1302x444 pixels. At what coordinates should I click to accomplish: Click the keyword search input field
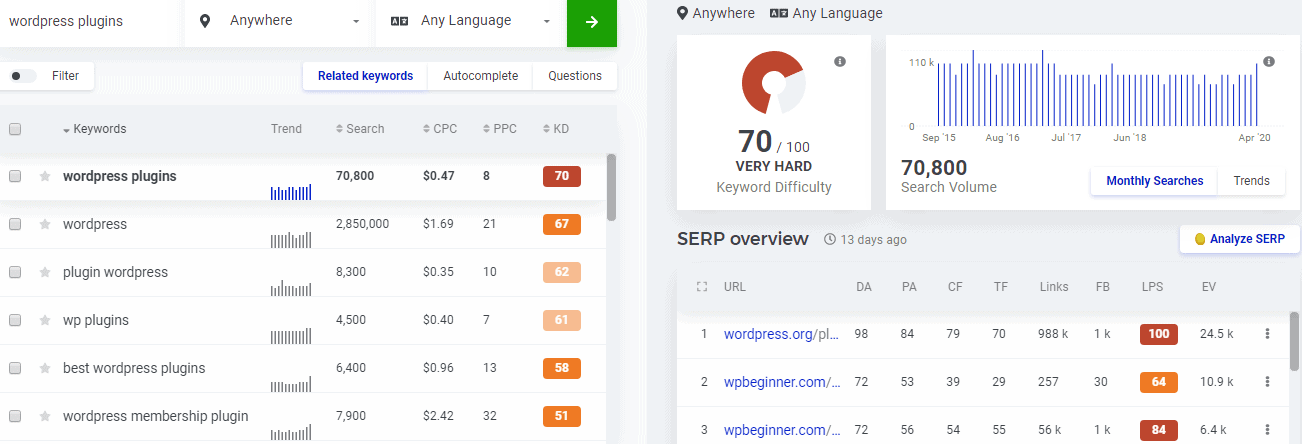[x=90, y=21]
